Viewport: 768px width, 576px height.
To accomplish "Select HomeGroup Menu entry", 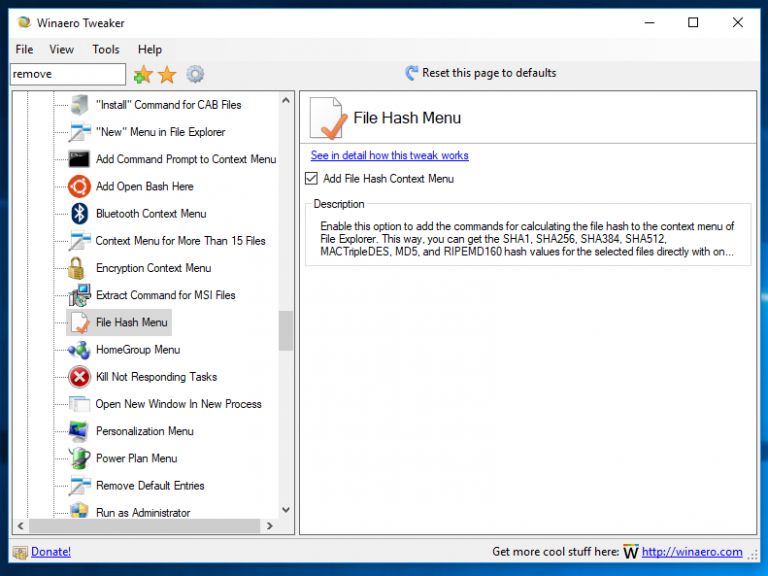I will [x=138, y=350].
